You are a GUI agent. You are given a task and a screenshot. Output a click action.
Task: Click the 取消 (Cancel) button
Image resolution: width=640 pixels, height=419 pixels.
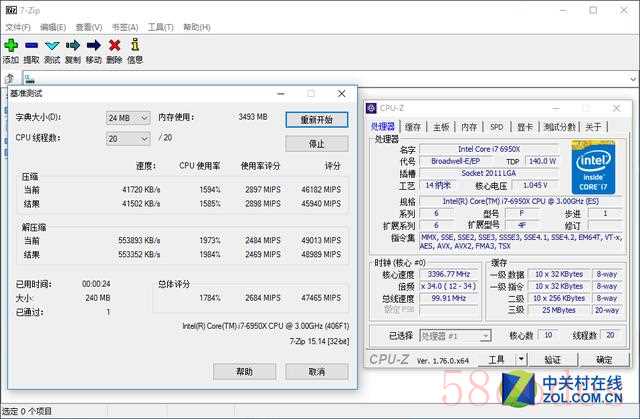click(317, 372)
